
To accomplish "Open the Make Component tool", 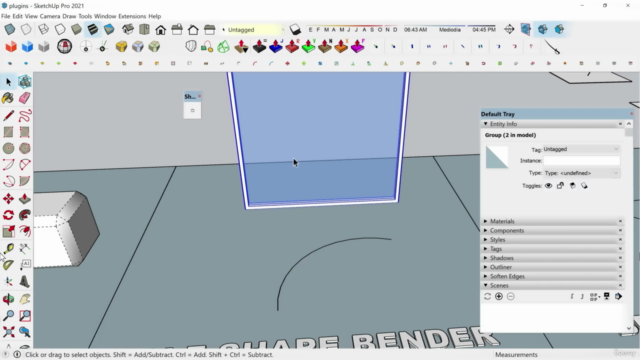I will click(x=24, y=82).
